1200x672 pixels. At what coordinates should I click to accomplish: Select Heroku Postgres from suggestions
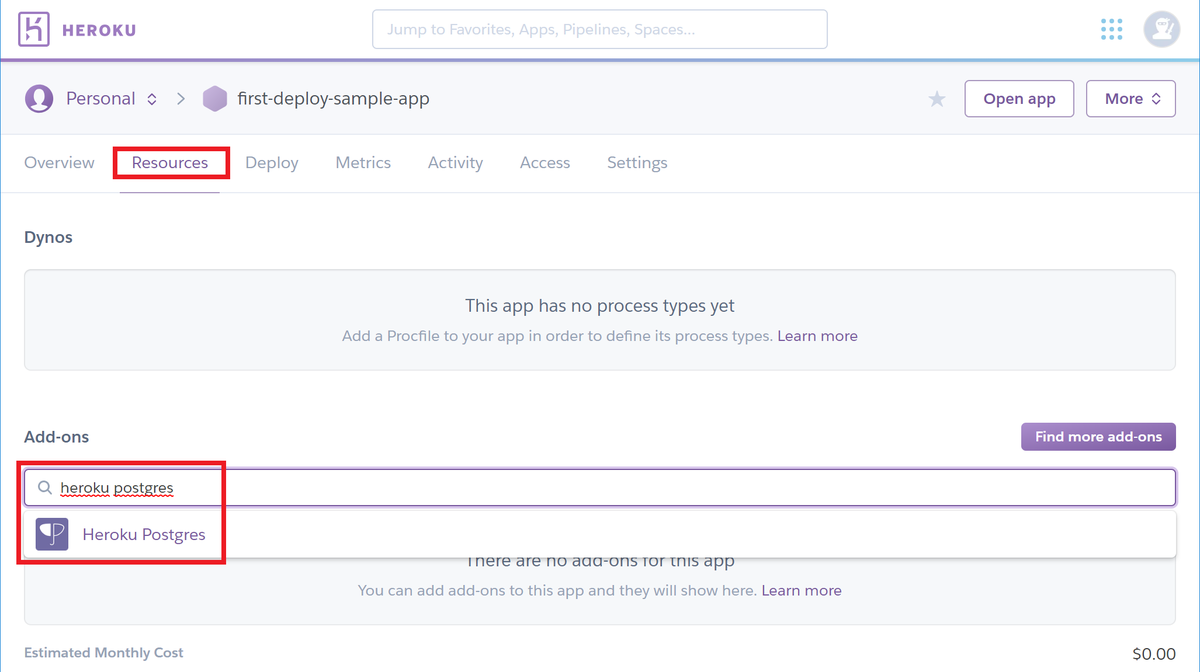(600, 534)
